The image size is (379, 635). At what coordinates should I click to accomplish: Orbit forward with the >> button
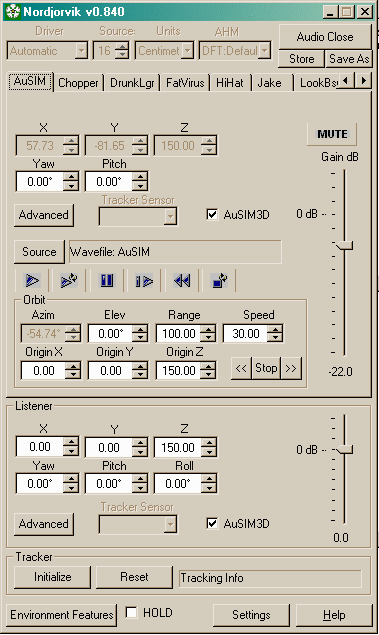coord(291,369)
